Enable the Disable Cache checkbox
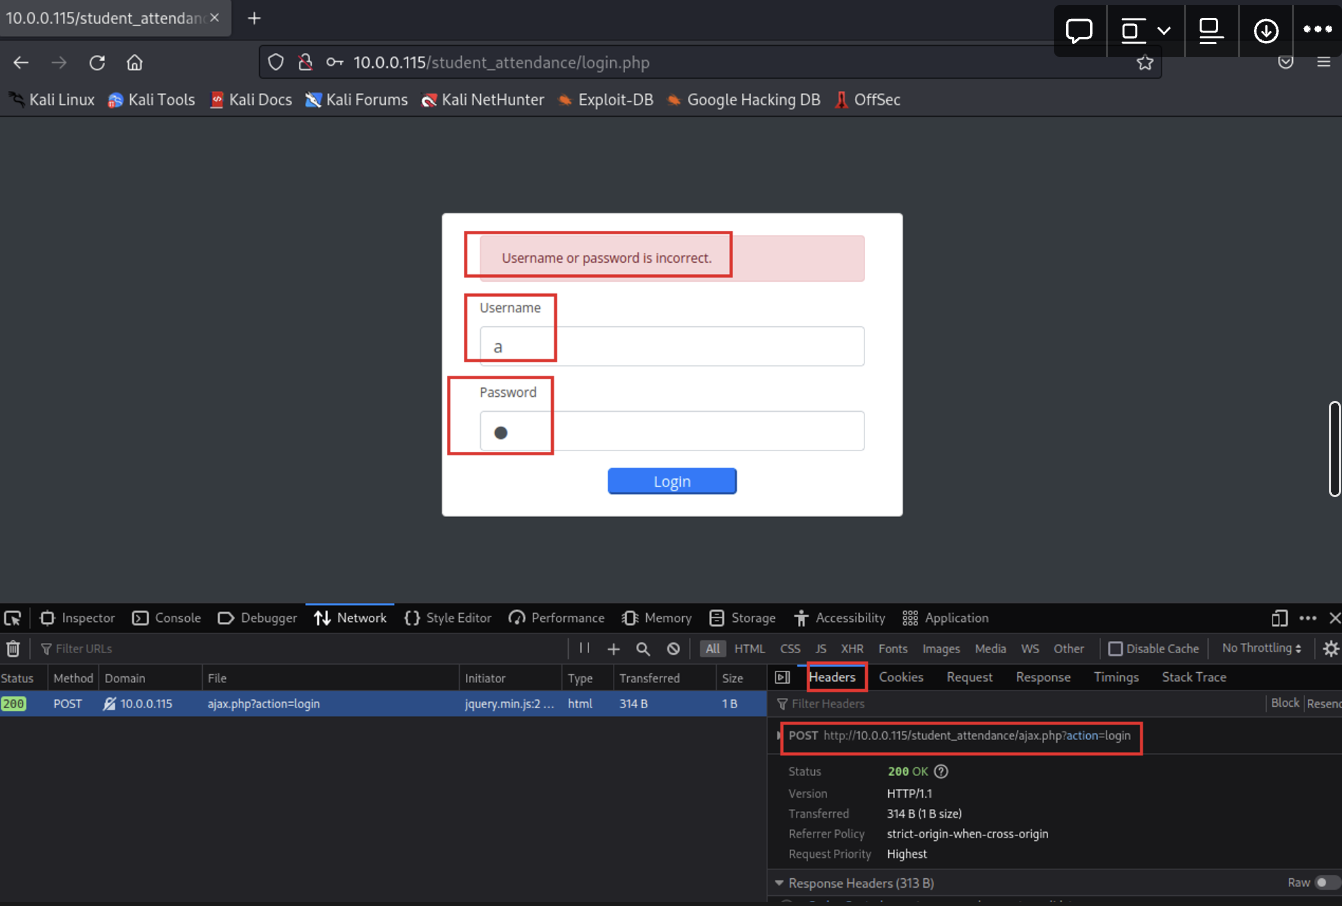Screen dimensions: 1342x906 (1116, 649)
